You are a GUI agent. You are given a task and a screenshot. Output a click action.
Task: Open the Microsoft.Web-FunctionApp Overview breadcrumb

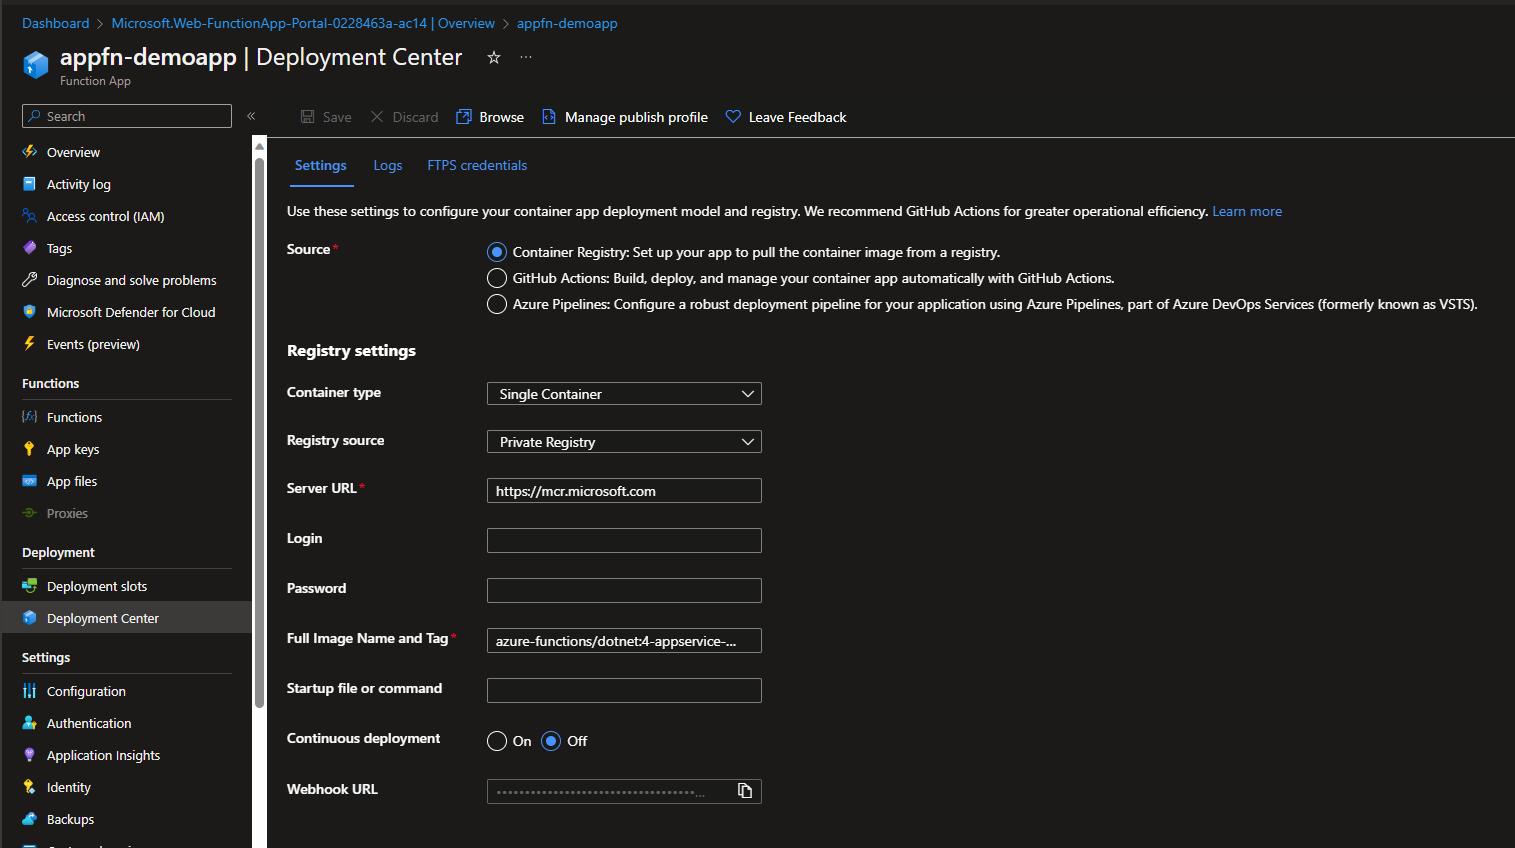coord(303,23)
